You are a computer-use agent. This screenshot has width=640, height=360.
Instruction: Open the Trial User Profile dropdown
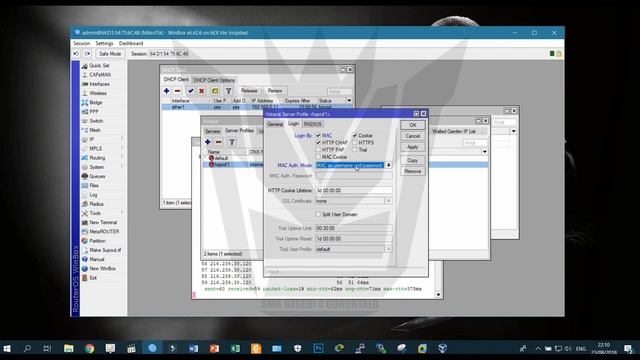[x=389, y=249]
